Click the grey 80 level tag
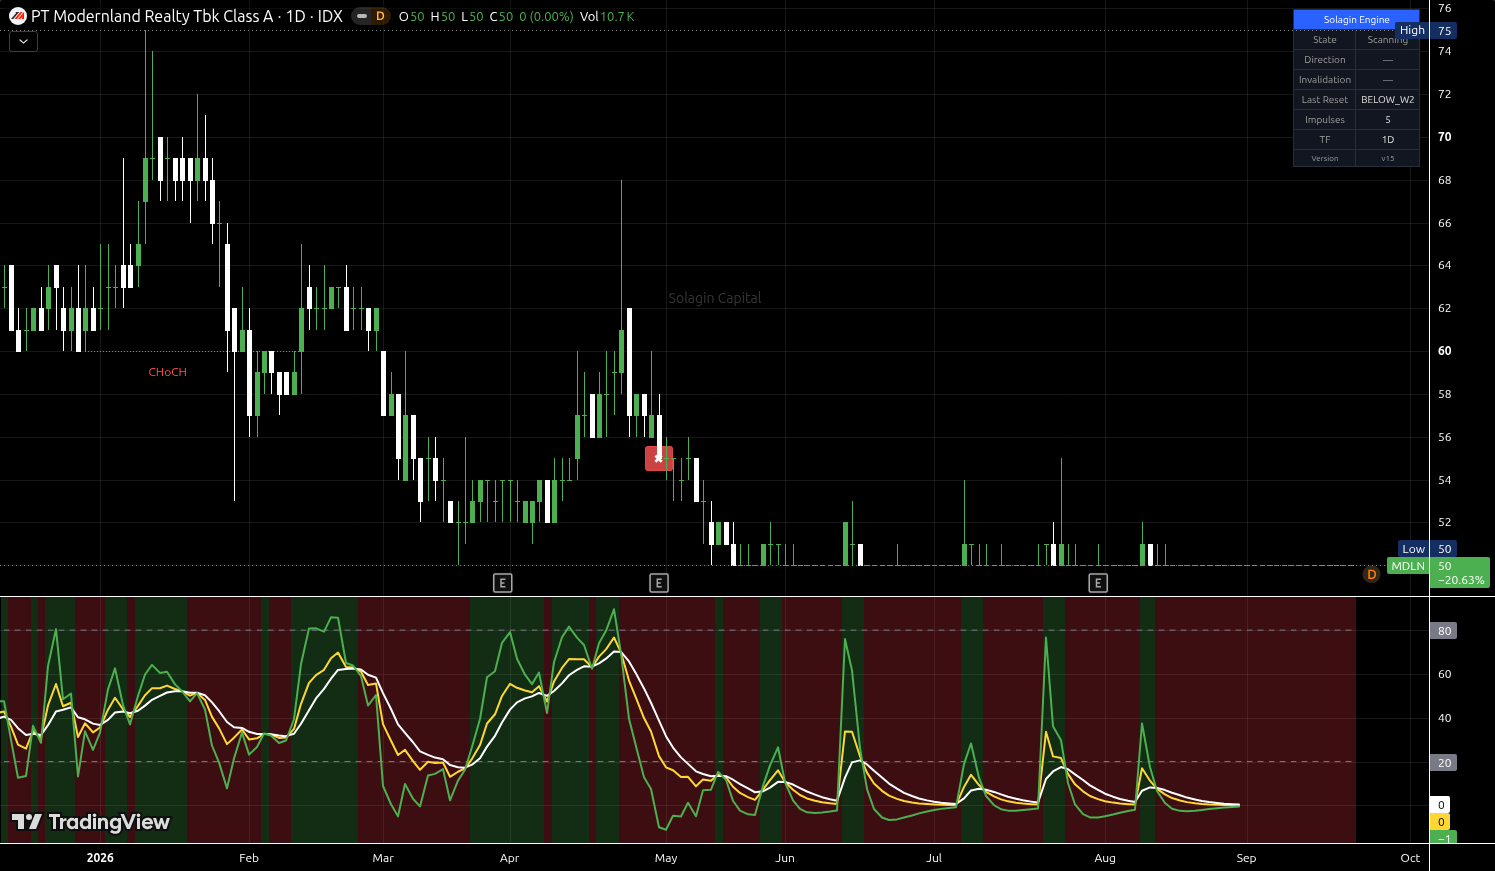1495x871 pixels. (1444, 631)
